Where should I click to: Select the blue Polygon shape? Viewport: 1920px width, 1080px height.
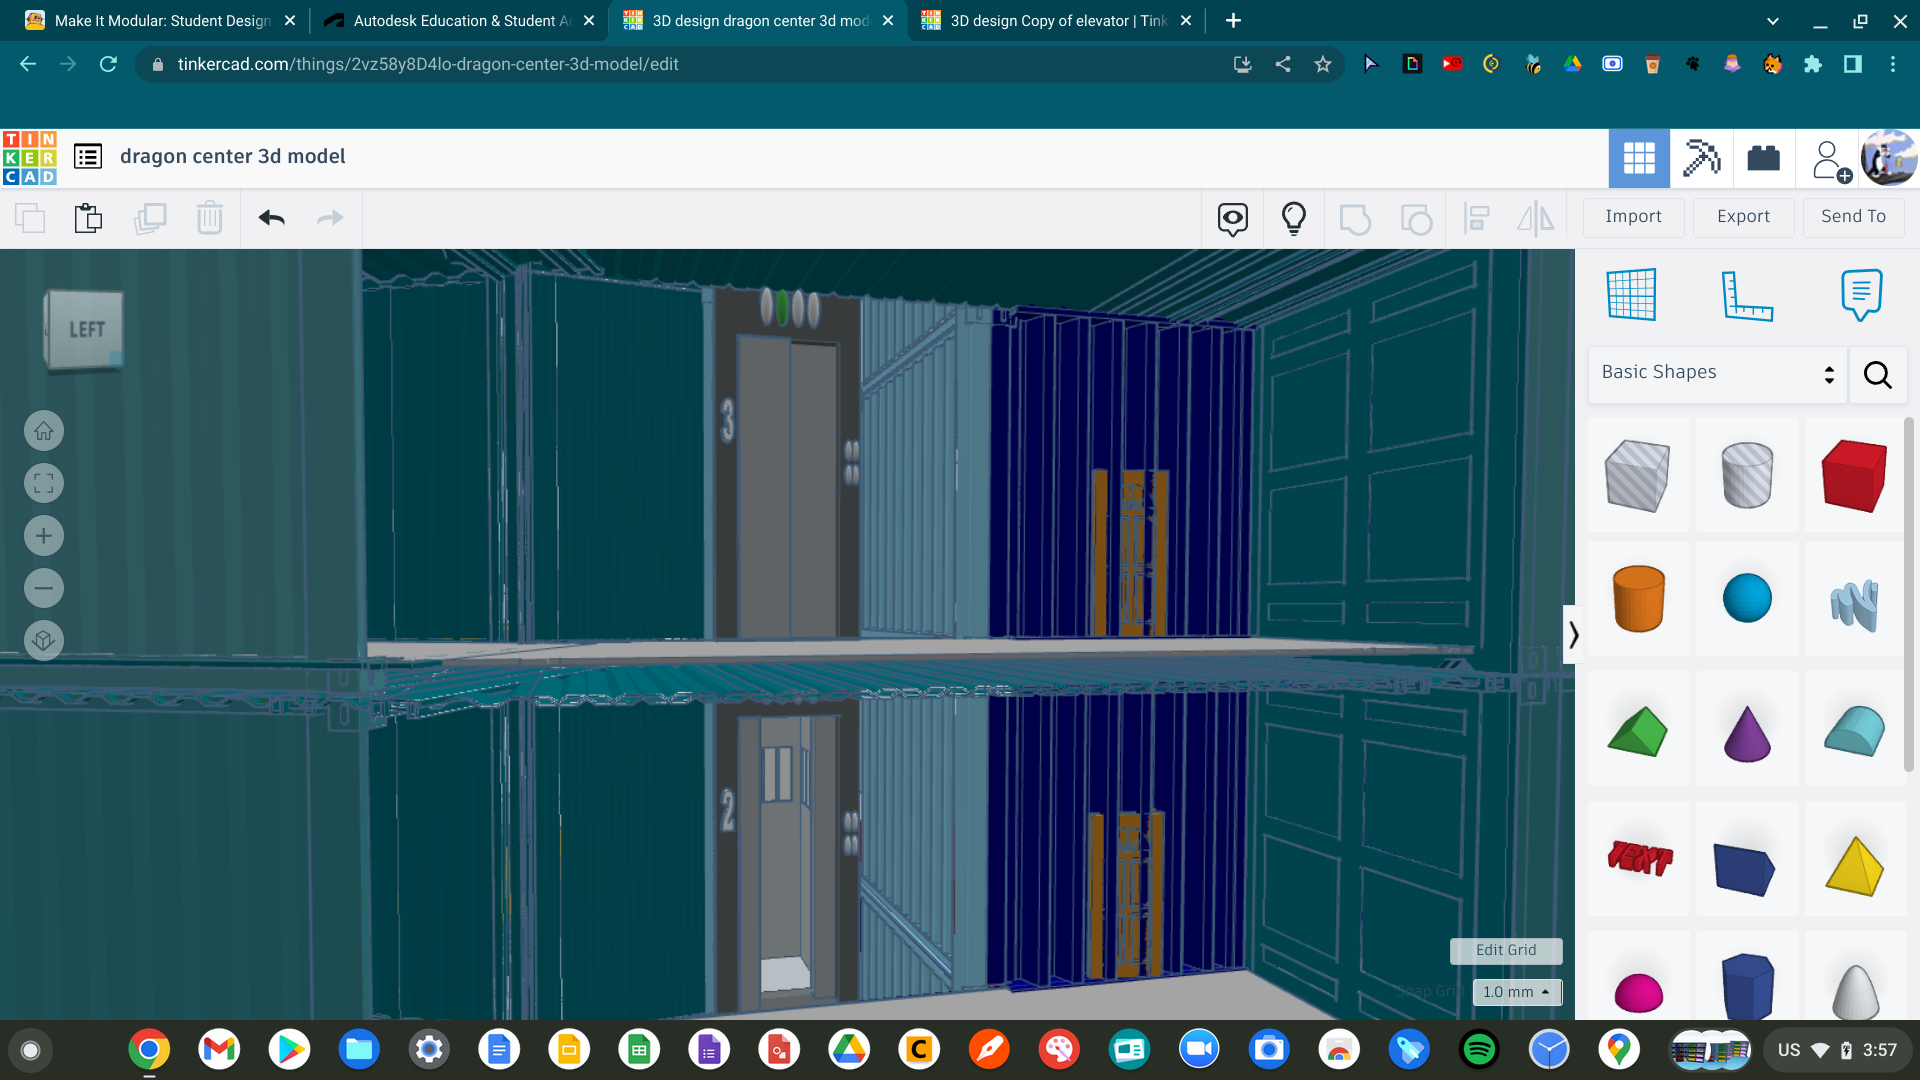click(1747, 987)
